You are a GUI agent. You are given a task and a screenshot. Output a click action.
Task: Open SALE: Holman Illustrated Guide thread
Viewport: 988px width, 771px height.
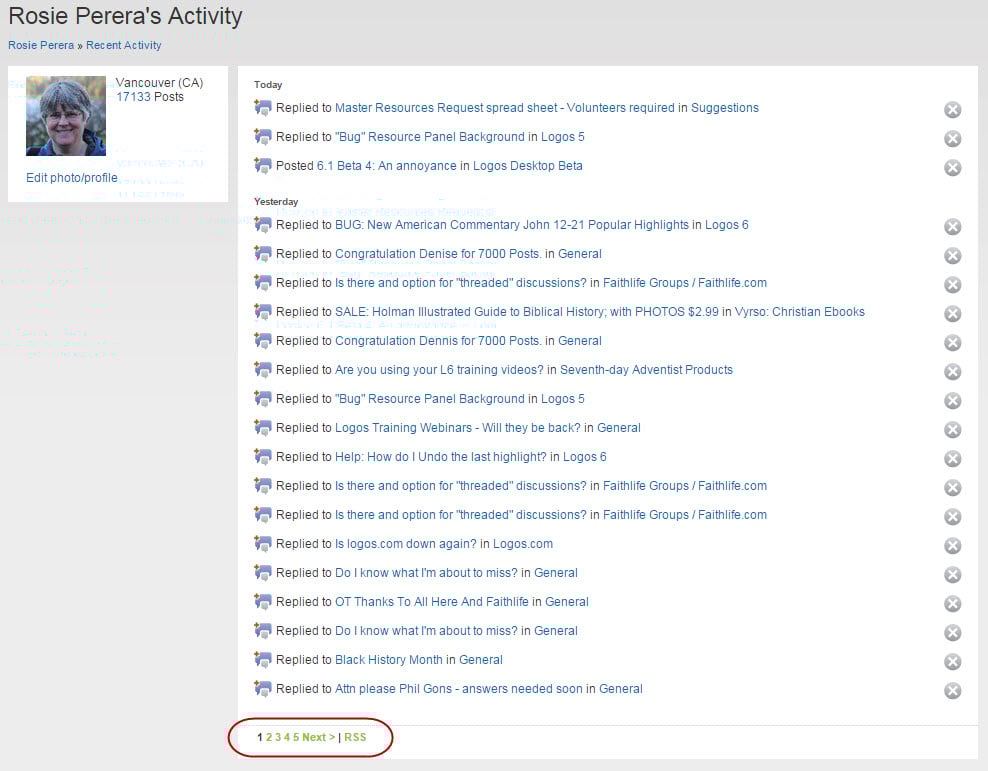coord(527,312)
